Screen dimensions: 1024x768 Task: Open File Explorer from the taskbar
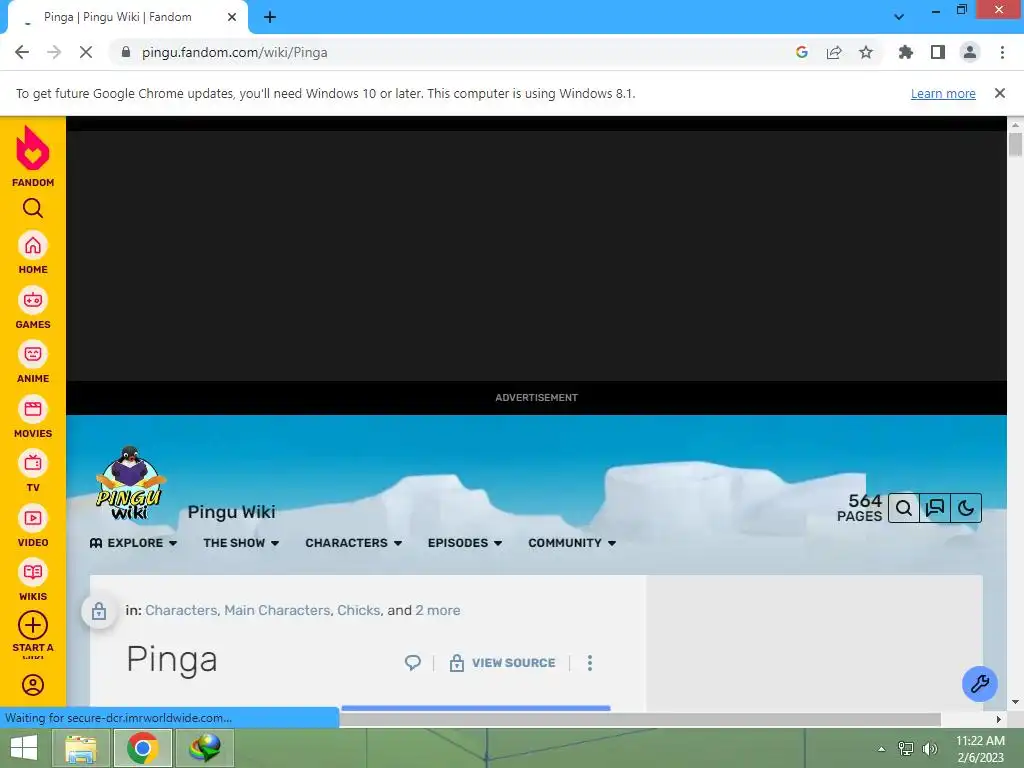(x=81, y=748)
